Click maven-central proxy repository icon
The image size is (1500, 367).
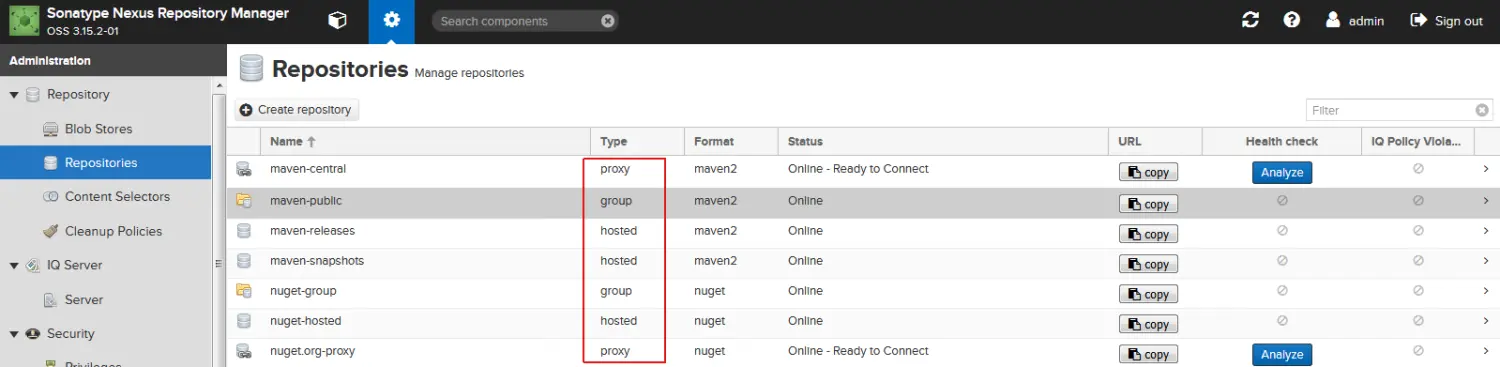pos(244,170)
